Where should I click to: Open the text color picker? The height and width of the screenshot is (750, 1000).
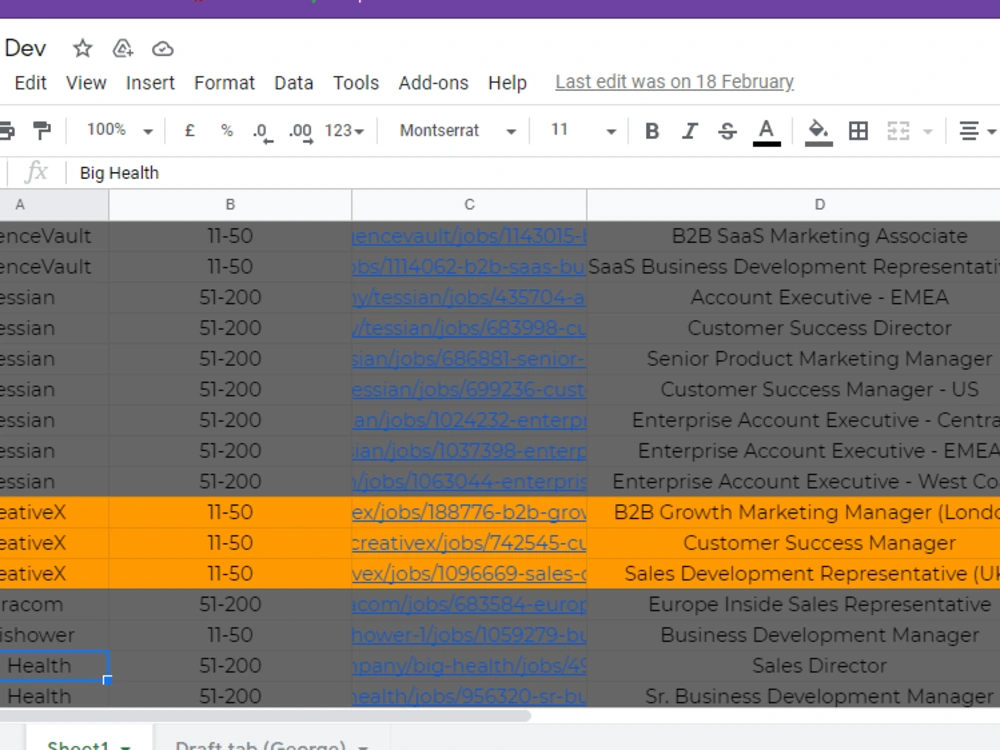pos(767,132)
